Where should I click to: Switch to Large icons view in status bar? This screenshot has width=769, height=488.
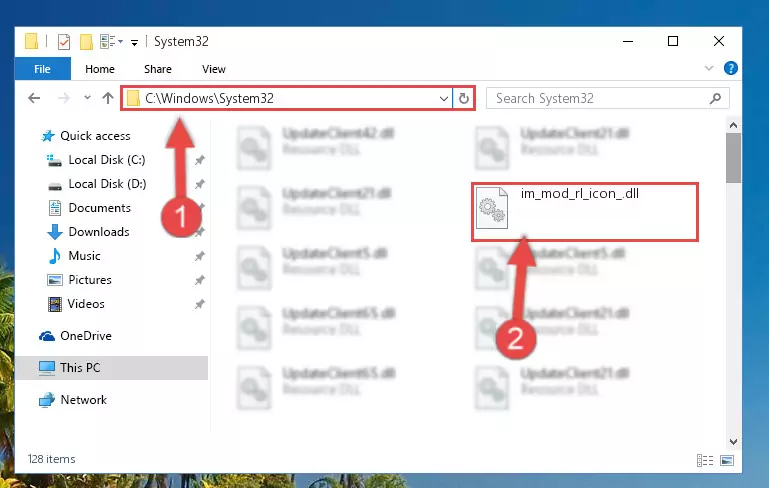(727, 460)
